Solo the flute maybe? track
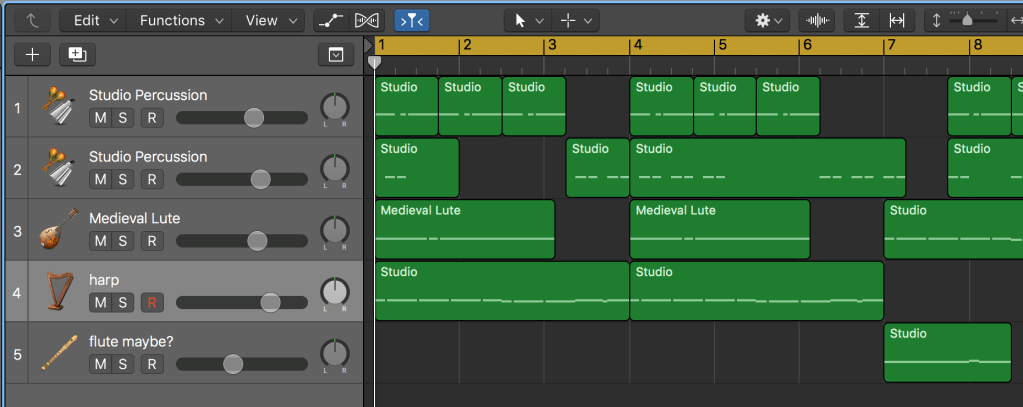Image resolution: width=1023 pixels, height=407 pixels. click(x=123, y=364)
